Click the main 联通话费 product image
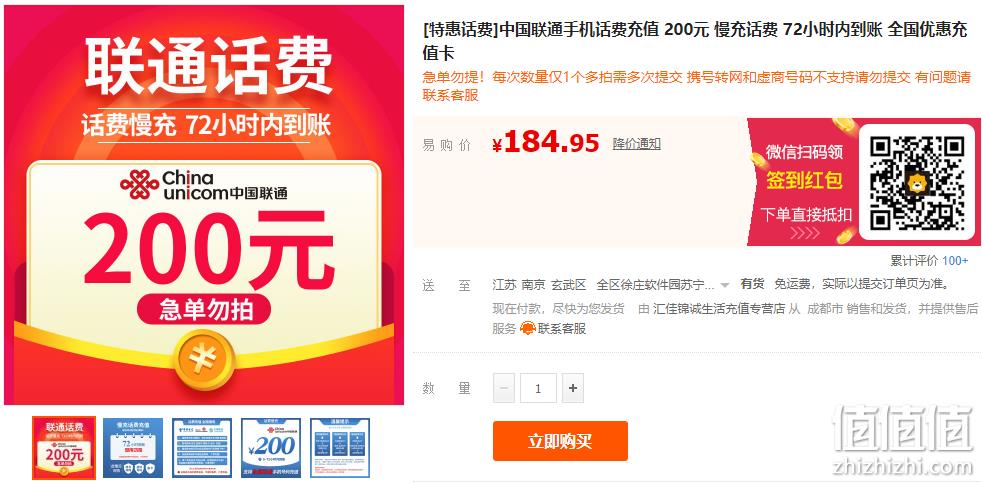The width and height of the screenshot is (982, 484). click(x=204, y=205)
